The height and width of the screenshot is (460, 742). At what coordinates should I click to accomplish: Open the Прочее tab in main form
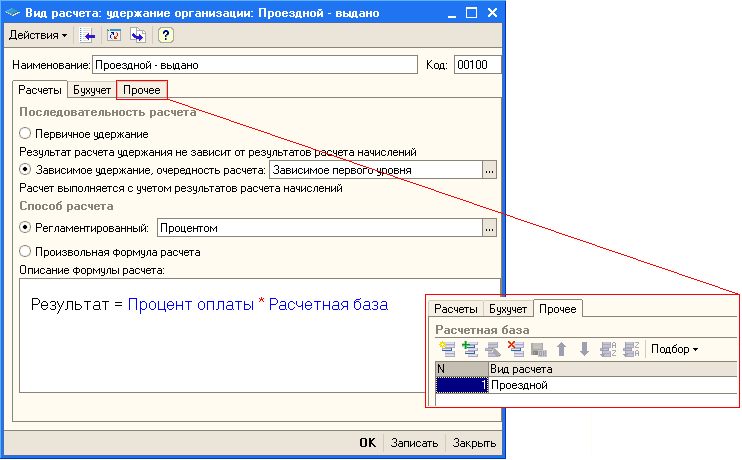141,91
